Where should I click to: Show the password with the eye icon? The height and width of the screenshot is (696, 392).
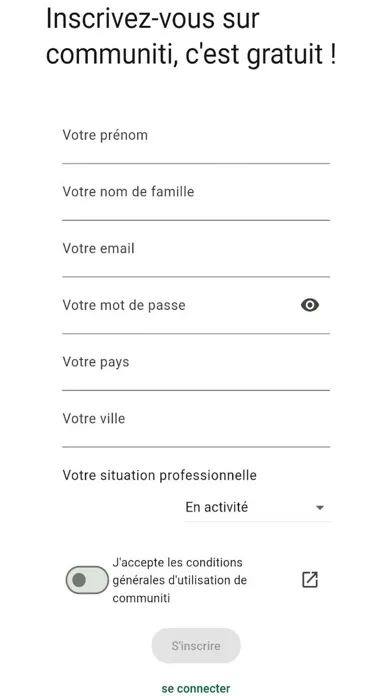(309, 305)
